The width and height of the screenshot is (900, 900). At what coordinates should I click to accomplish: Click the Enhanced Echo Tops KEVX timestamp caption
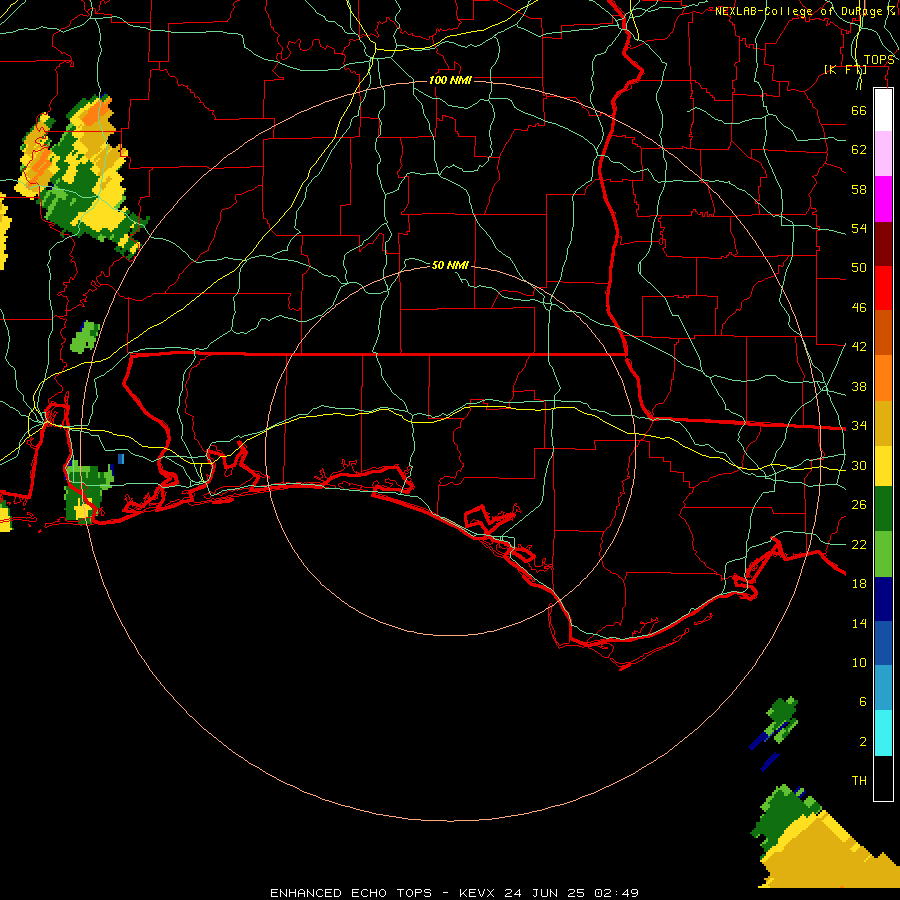coord(454,893)
